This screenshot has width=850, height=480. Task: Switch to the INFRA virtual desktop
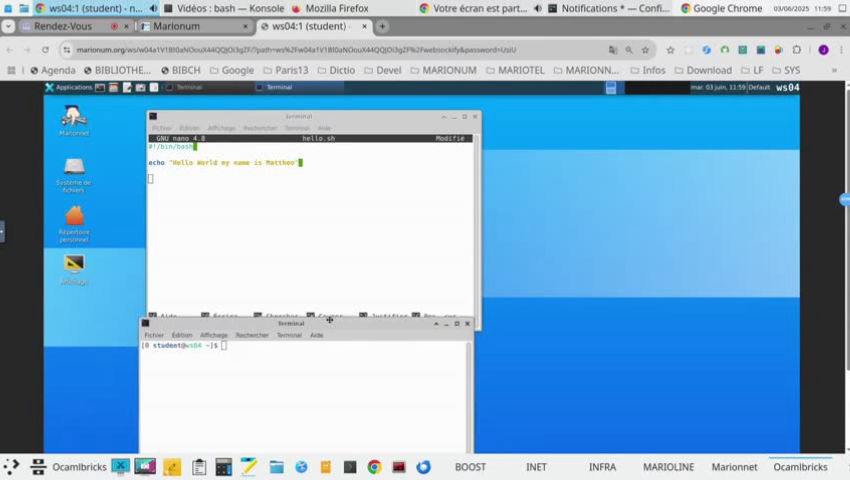pos(602,467)
